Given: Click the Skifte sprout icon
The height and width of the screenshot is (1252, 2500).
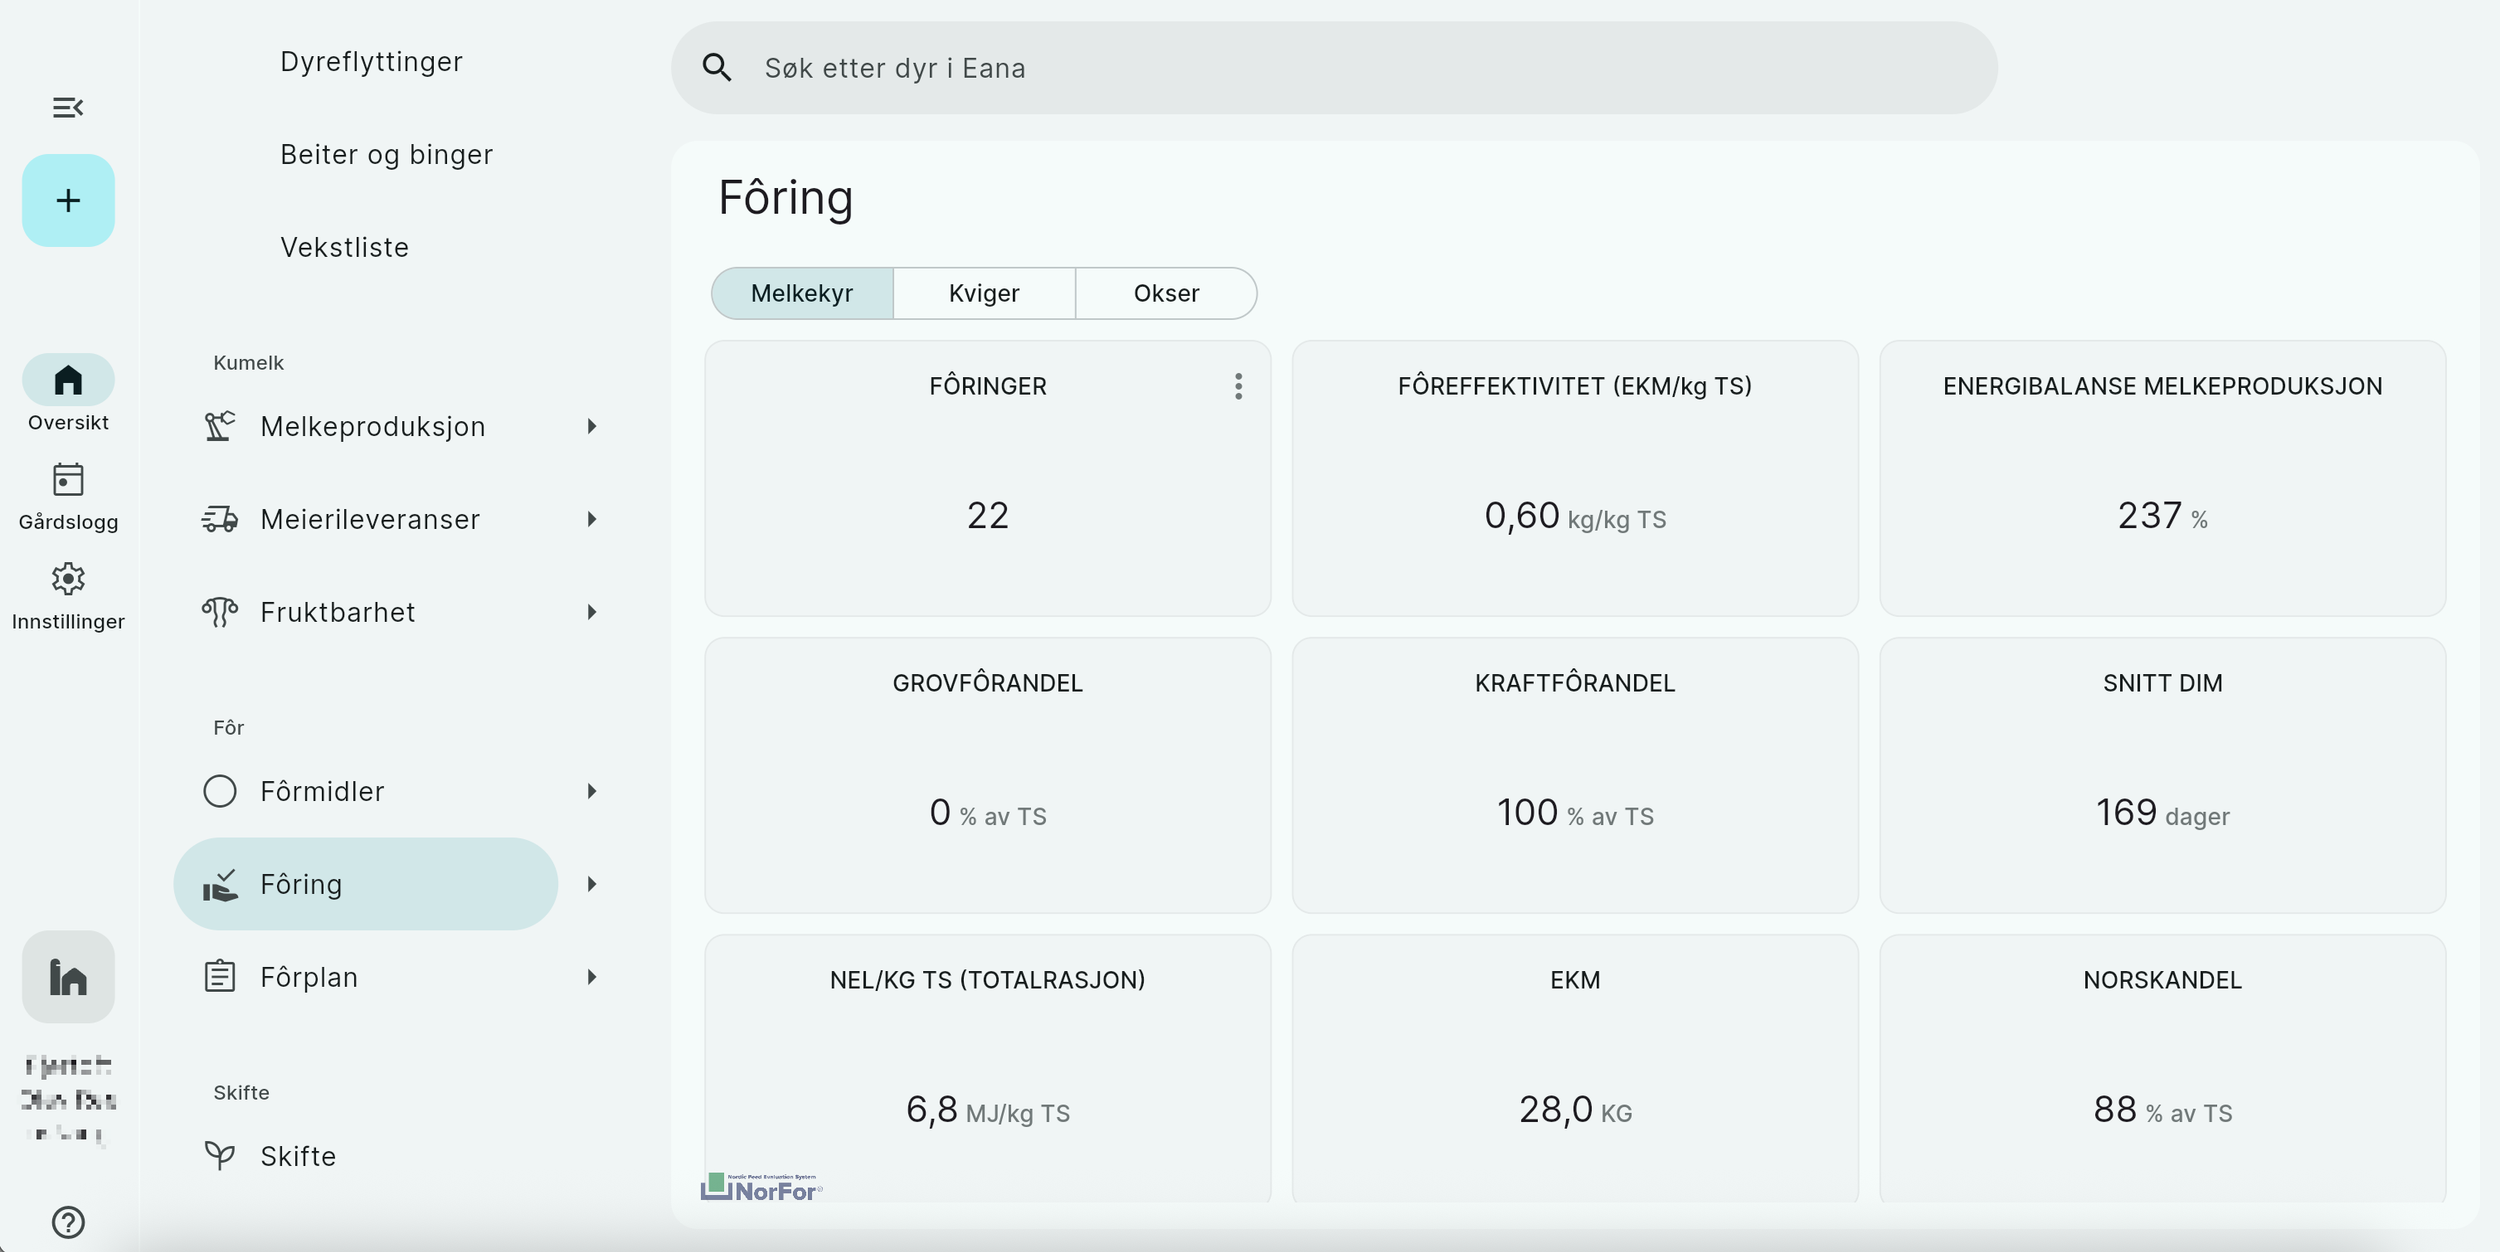Looking at the screenshot, I should click(x=220, y=1156).
